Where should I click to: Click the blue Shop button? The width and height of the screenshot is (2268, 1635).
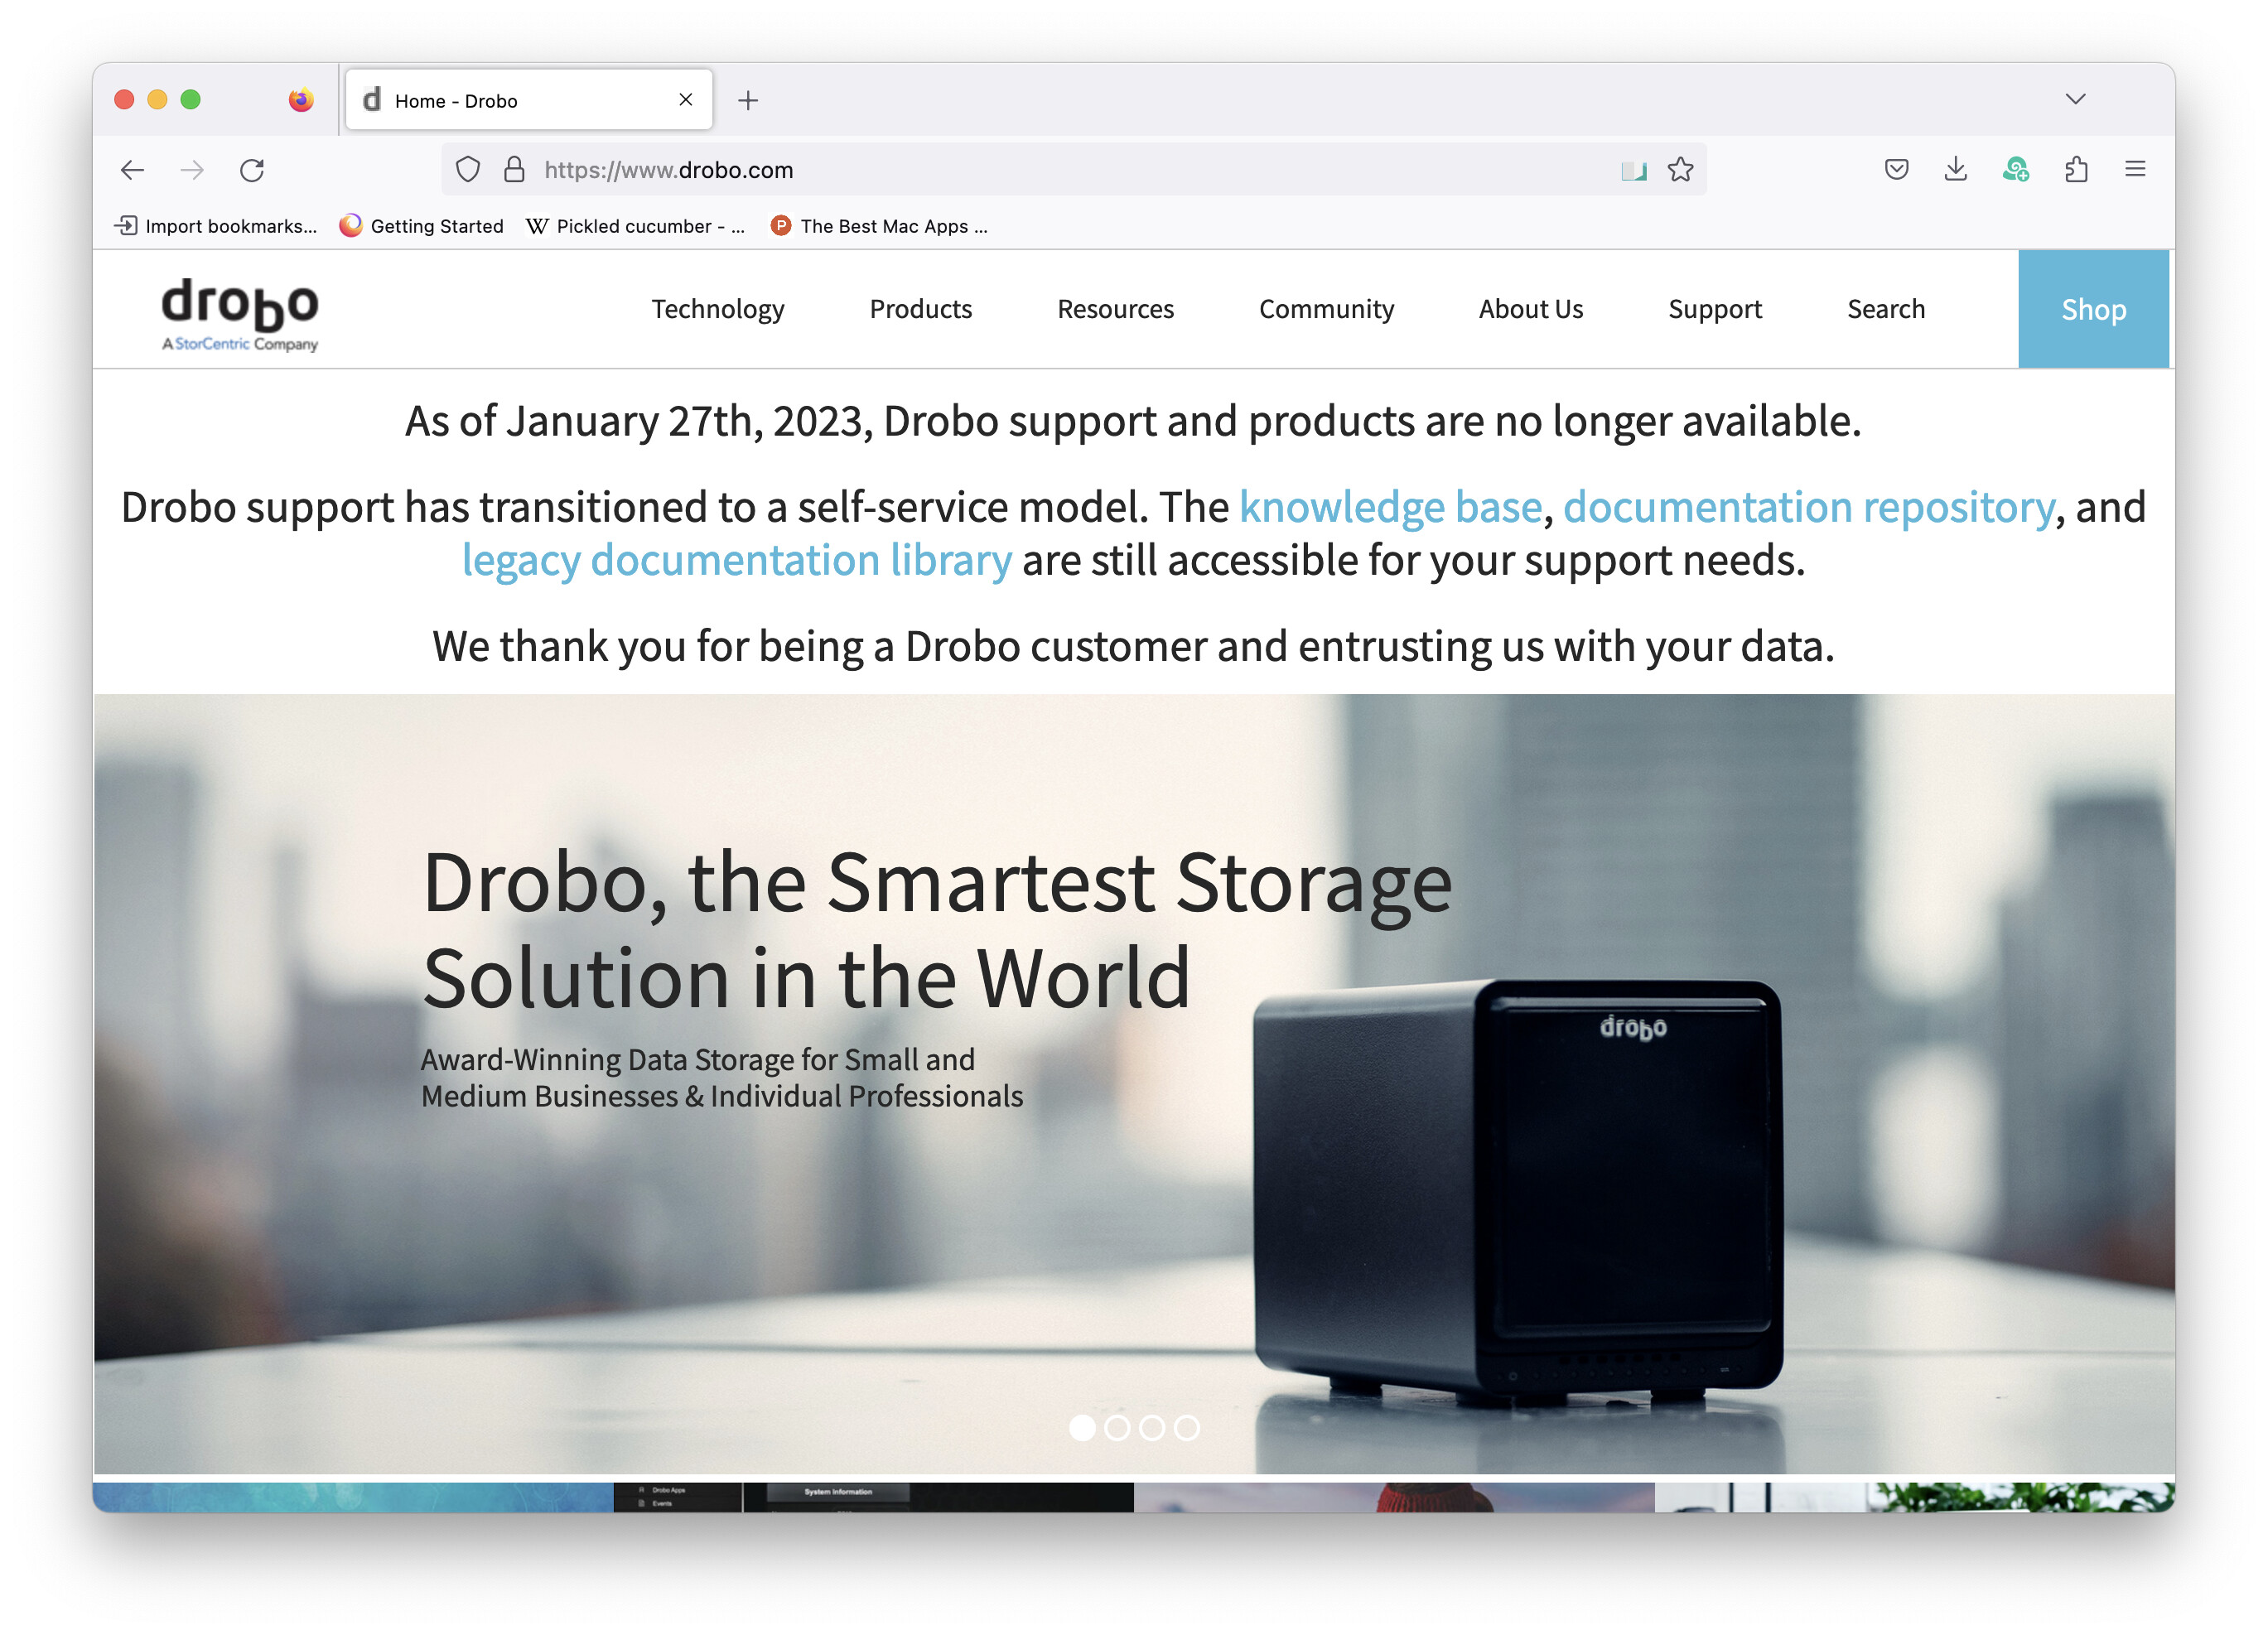(2093, 309)
